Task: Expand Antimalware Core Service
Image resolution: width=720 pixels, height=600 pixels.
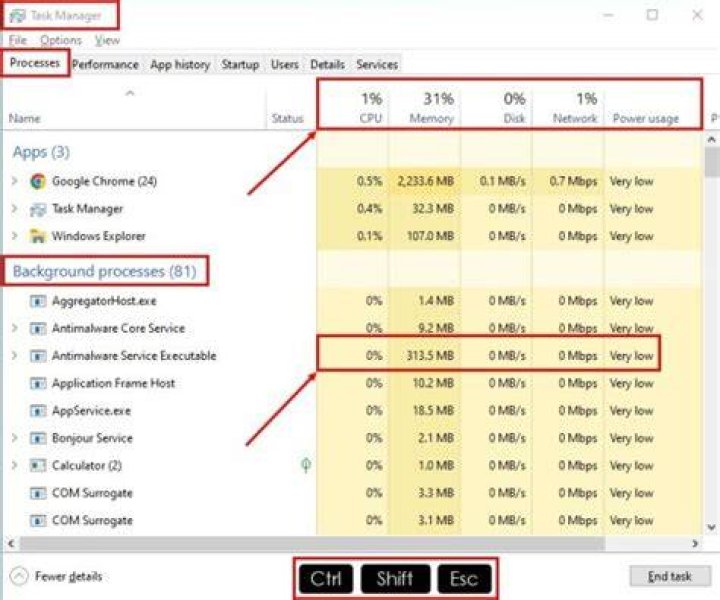Action: pos(15,329)
